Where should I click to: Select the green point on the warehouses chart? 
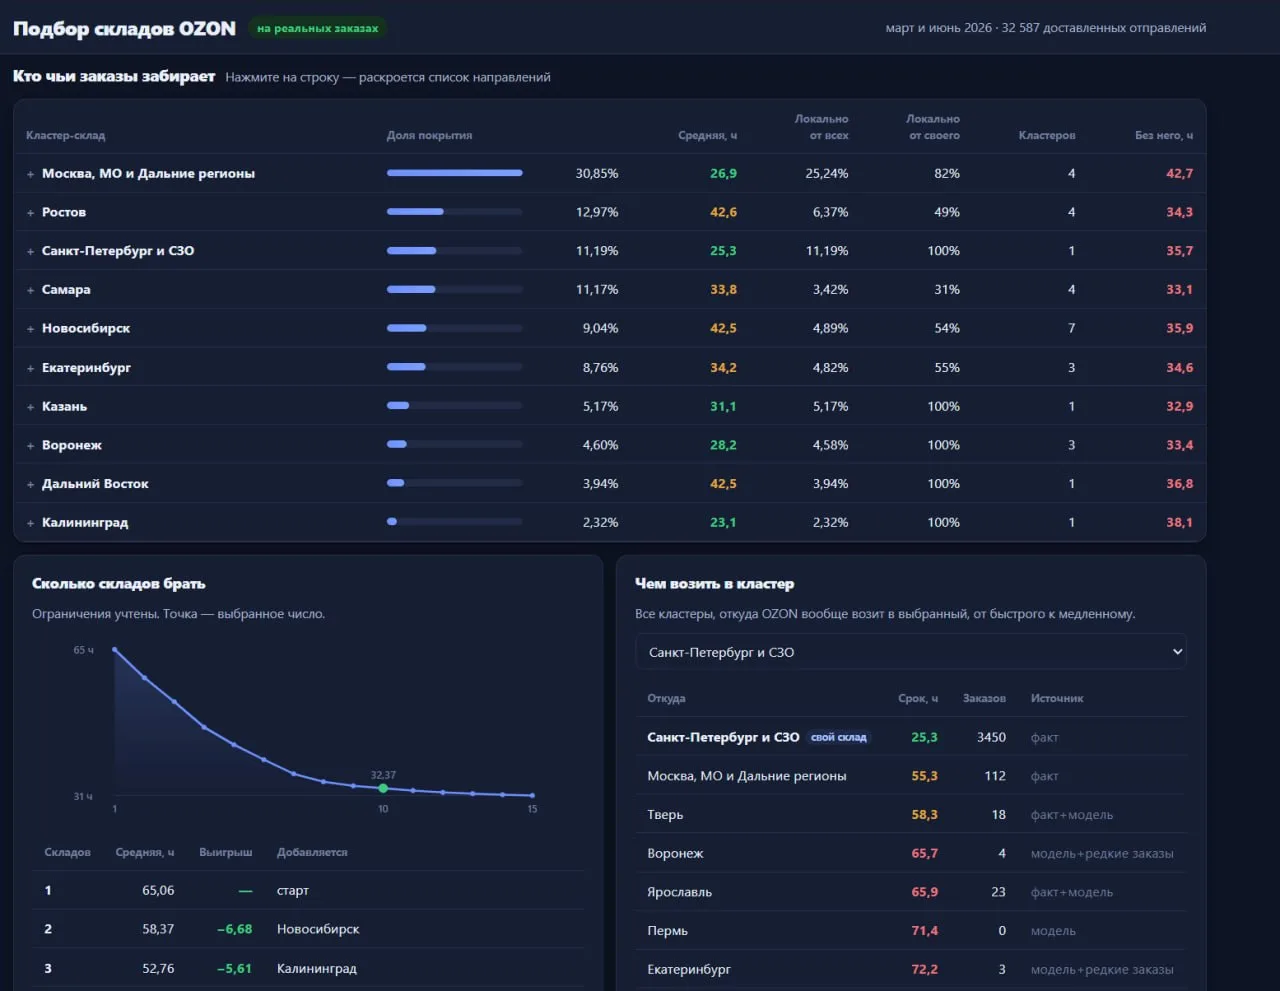click(383, 788)
